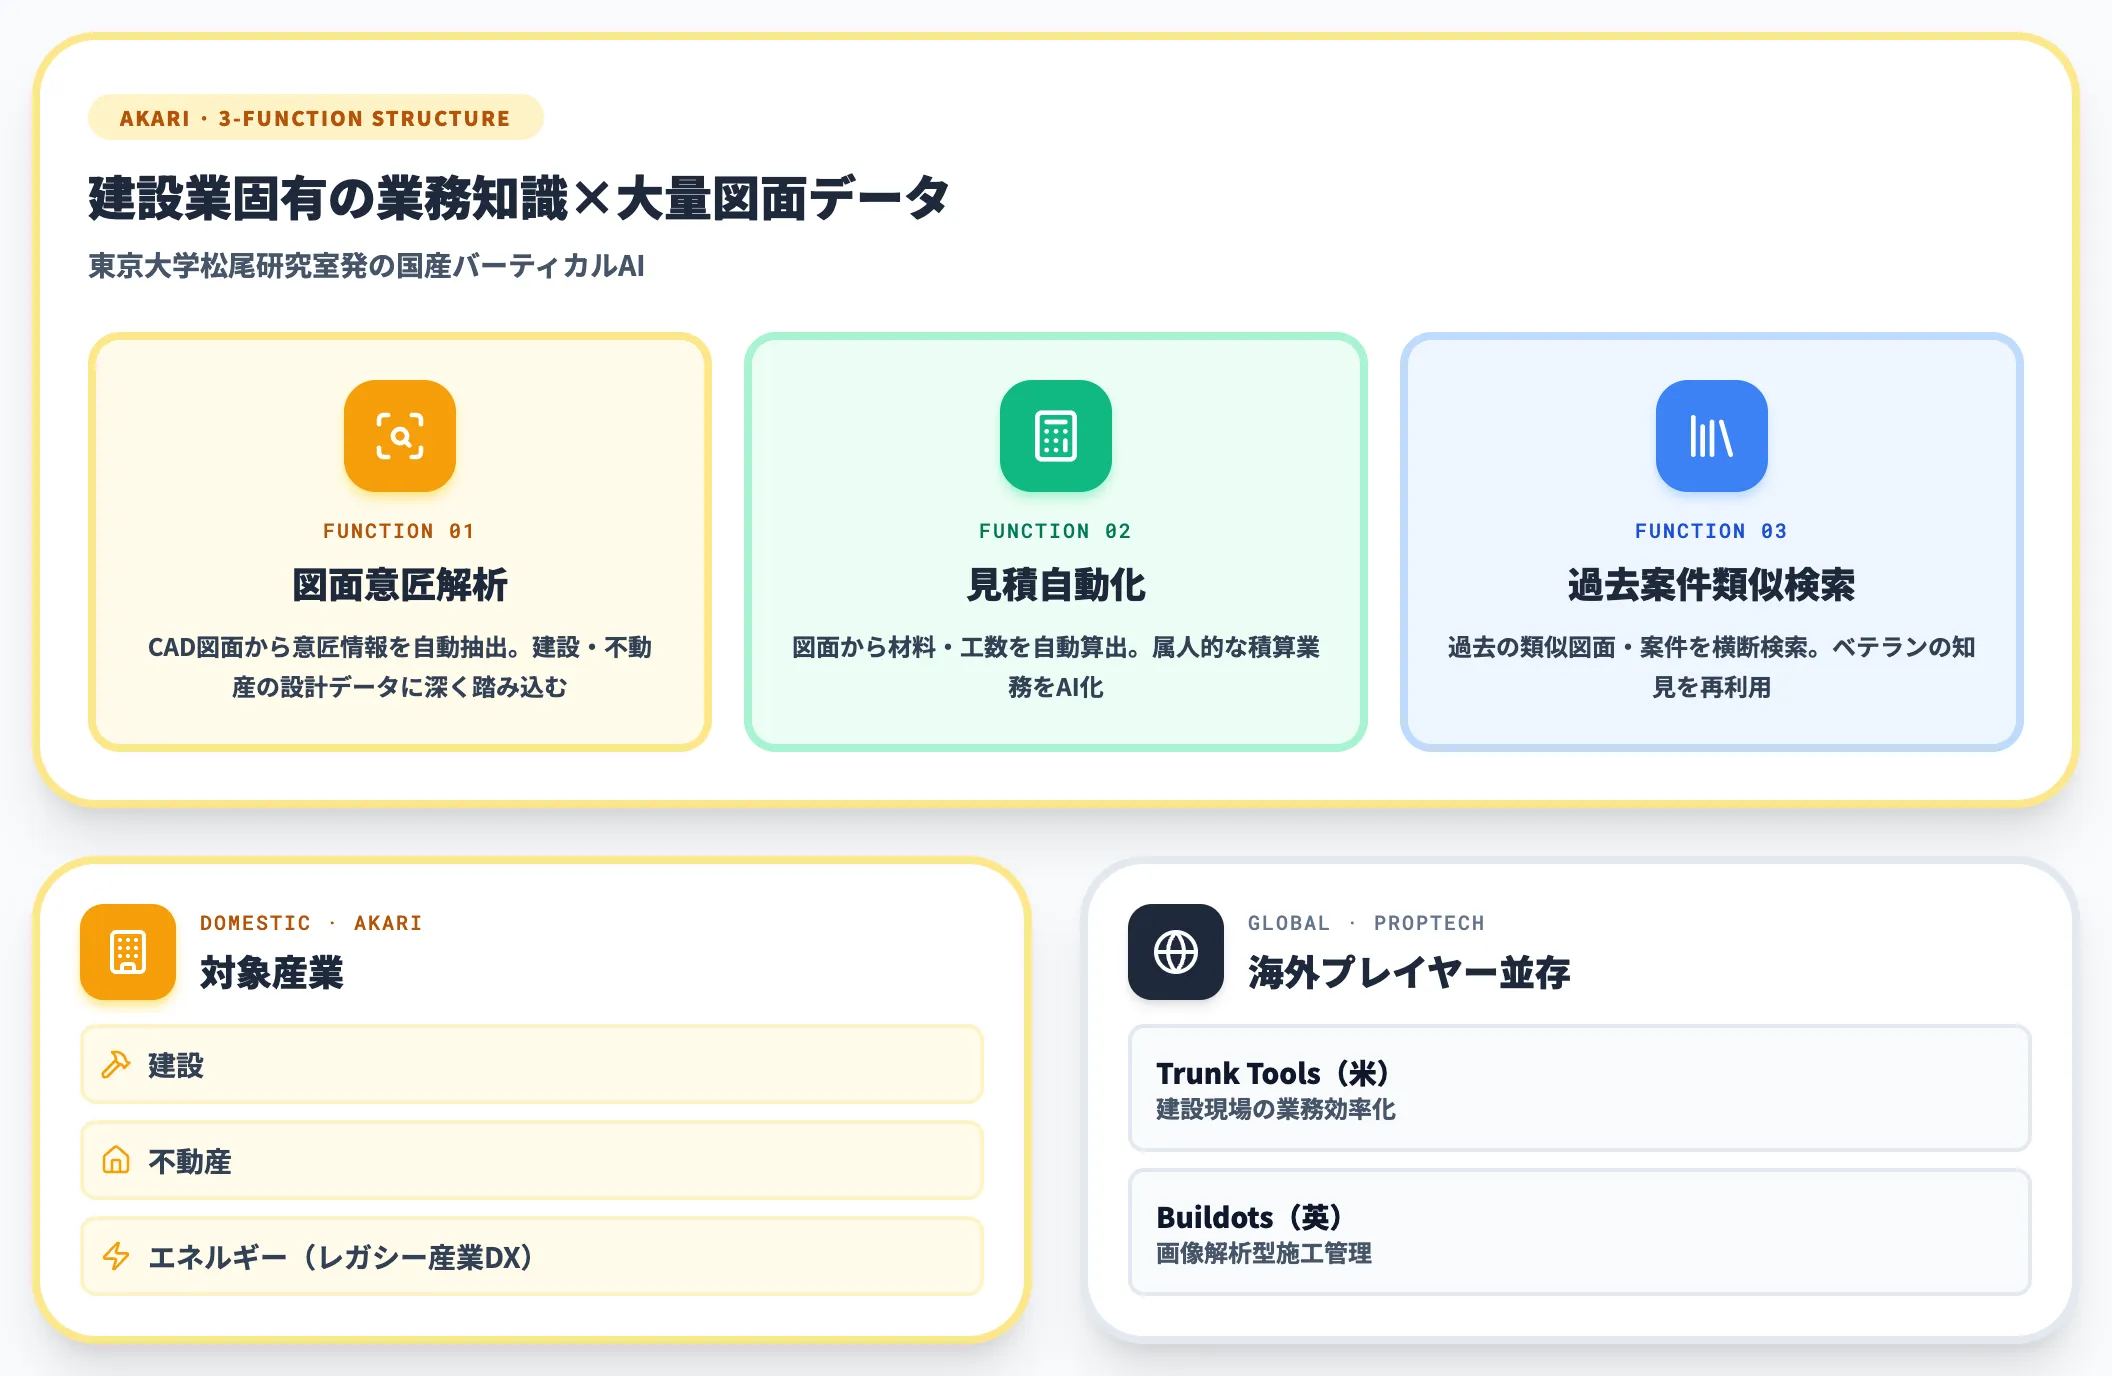The width and height of the screenshot is (2112, 1376).
Task: Click the subtitle 東京大学松尾研究室発の国産バーティカルAI
Action: click(367, 266)
